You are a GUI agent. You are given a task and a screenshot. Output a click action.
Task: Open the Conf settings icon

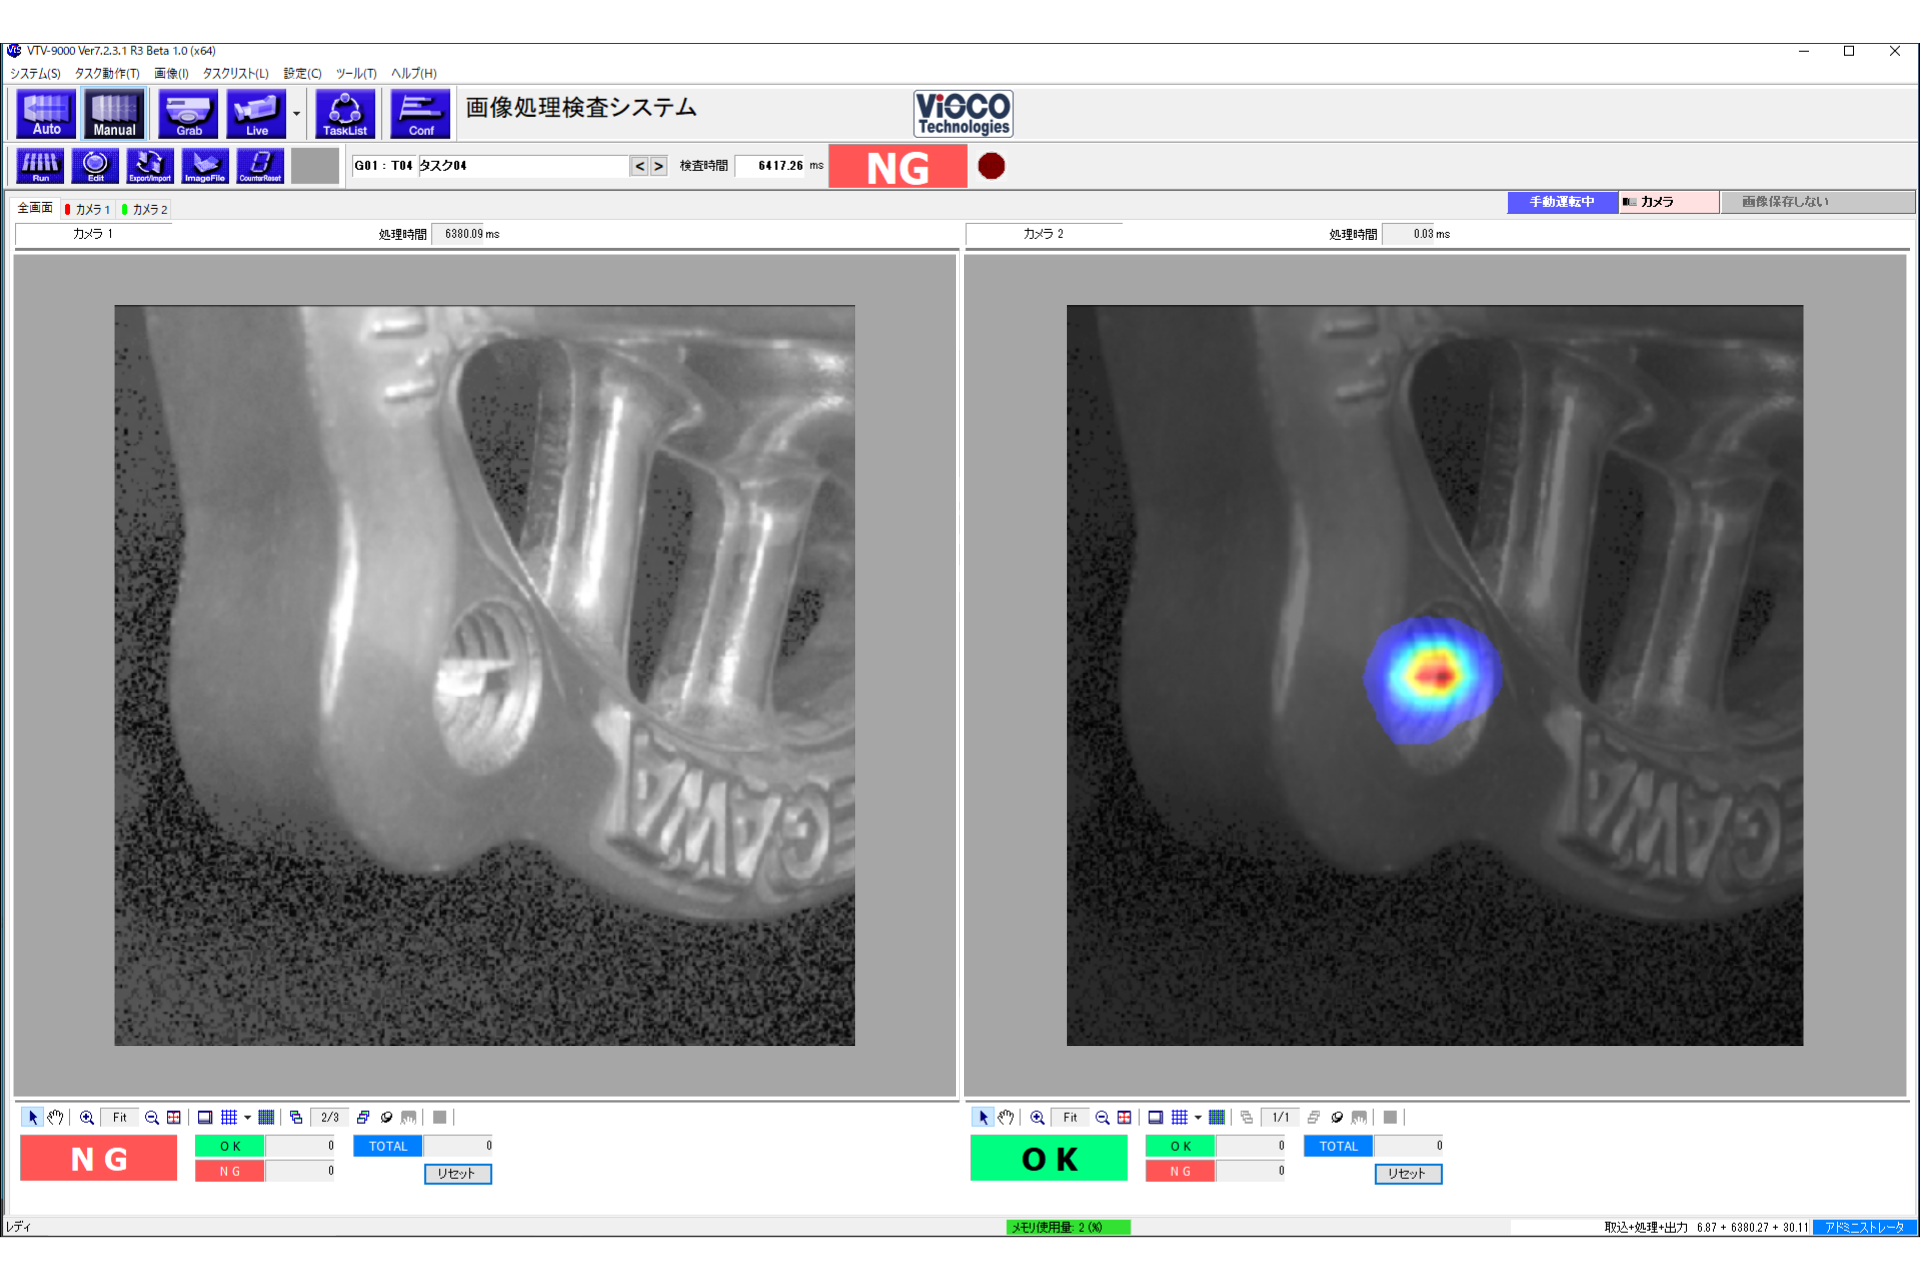pos(421,114)
